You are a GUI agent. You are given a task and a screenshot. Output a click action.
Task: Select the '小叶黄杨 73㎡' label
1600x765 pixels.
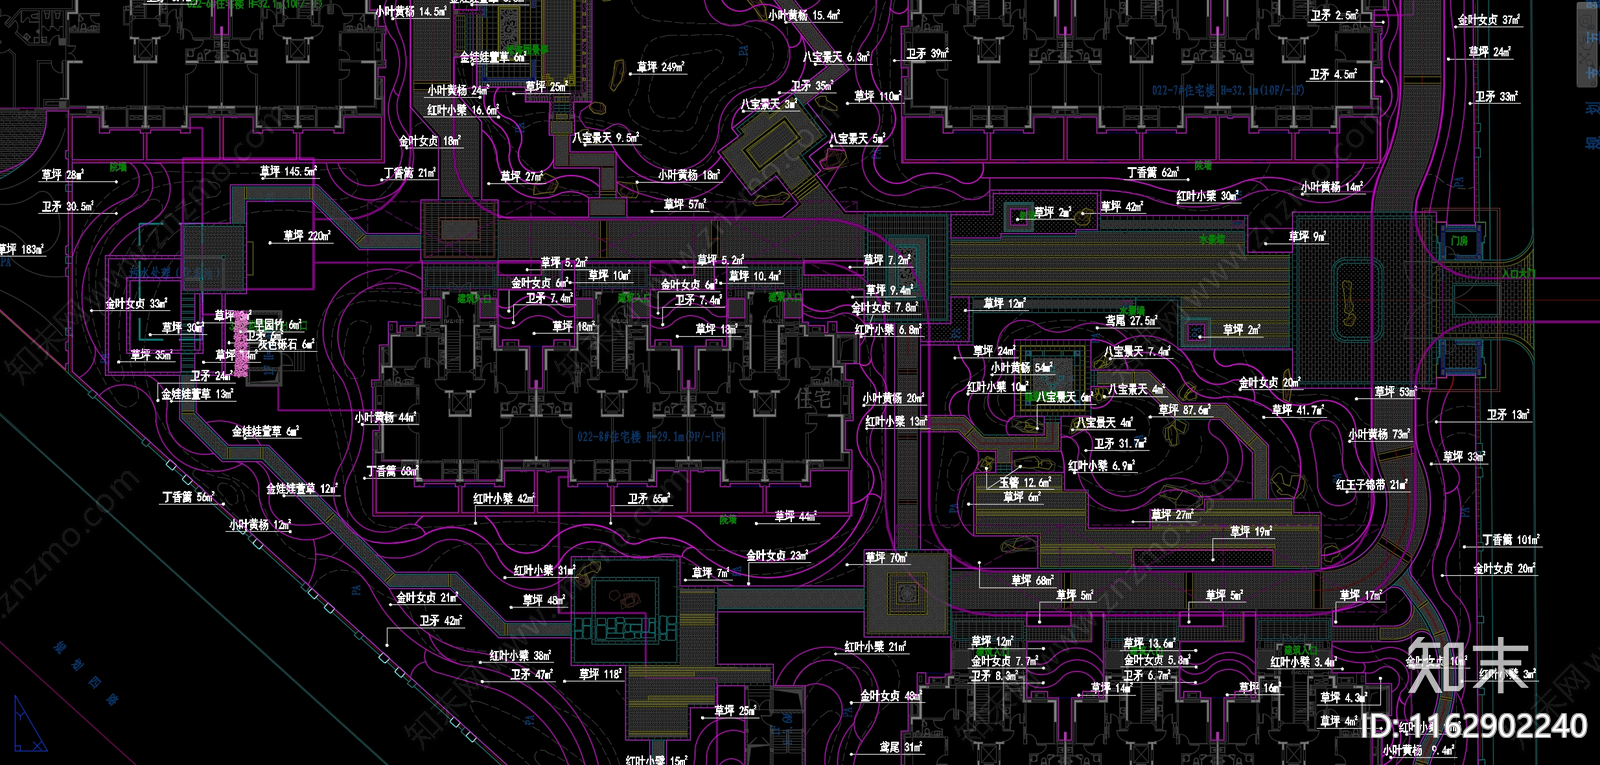click(x=1380, y=435)
